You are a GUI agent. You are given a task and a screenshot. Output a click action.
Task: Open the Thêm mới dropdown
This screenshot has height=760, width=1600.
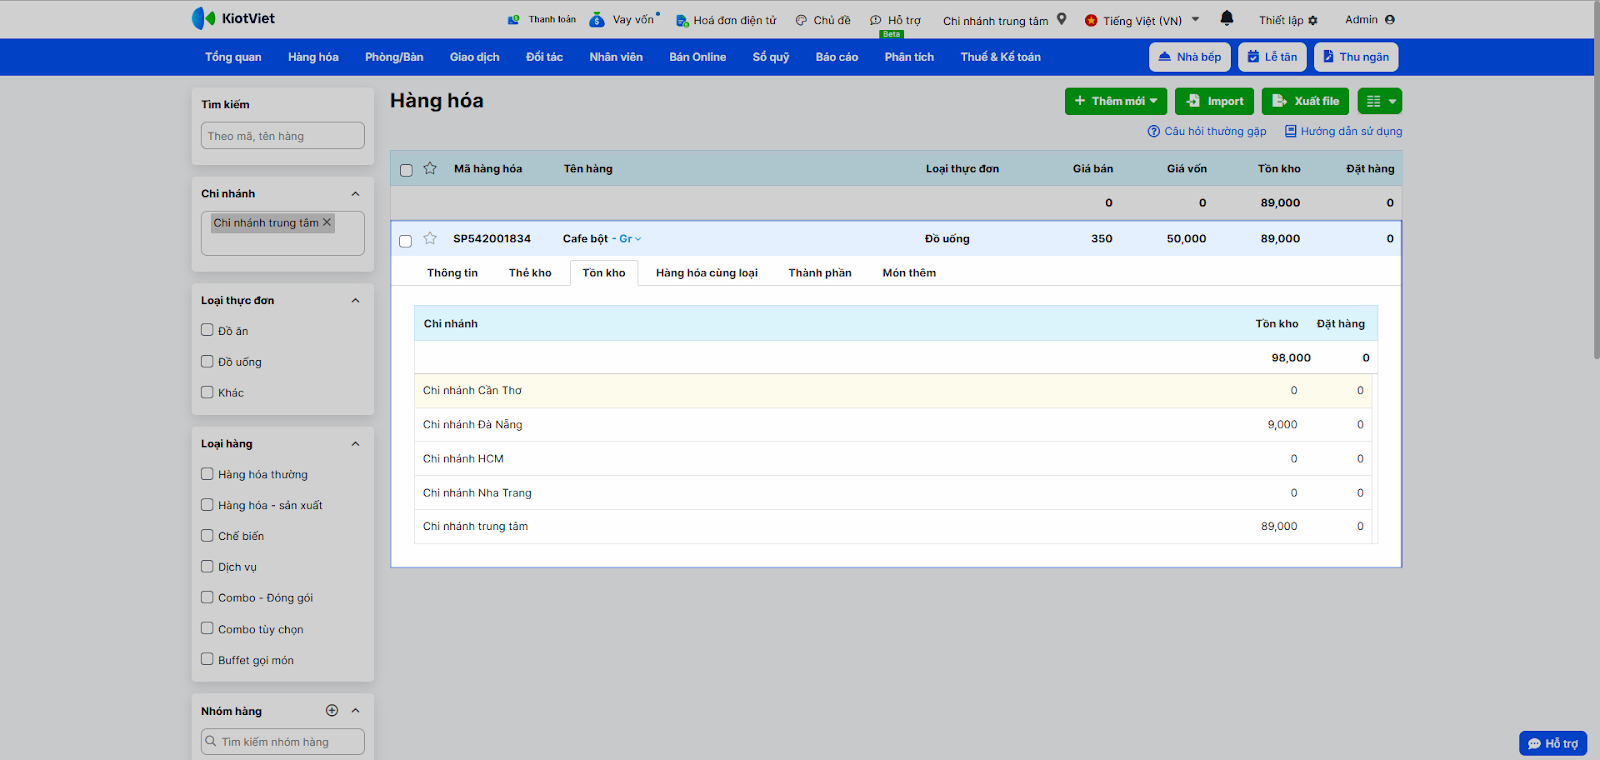coord(1116,101)
